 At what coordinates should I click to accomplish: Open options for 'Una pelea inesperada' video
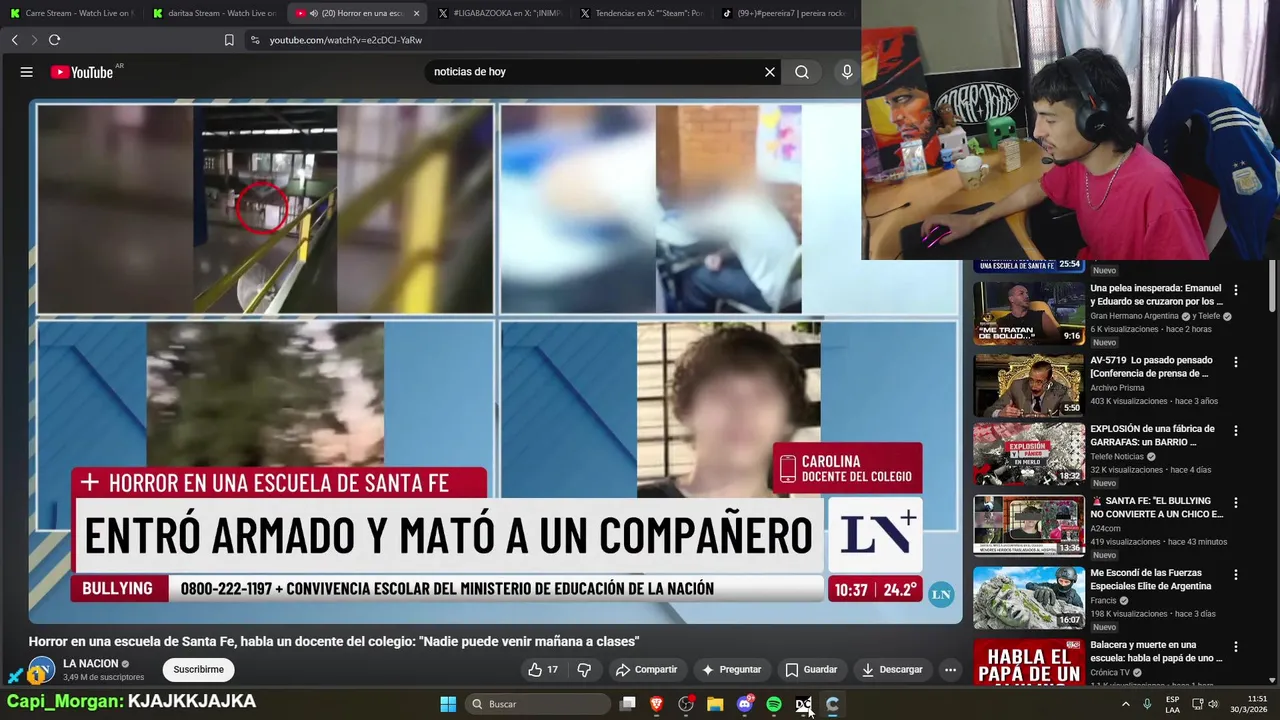(1236, 290)
